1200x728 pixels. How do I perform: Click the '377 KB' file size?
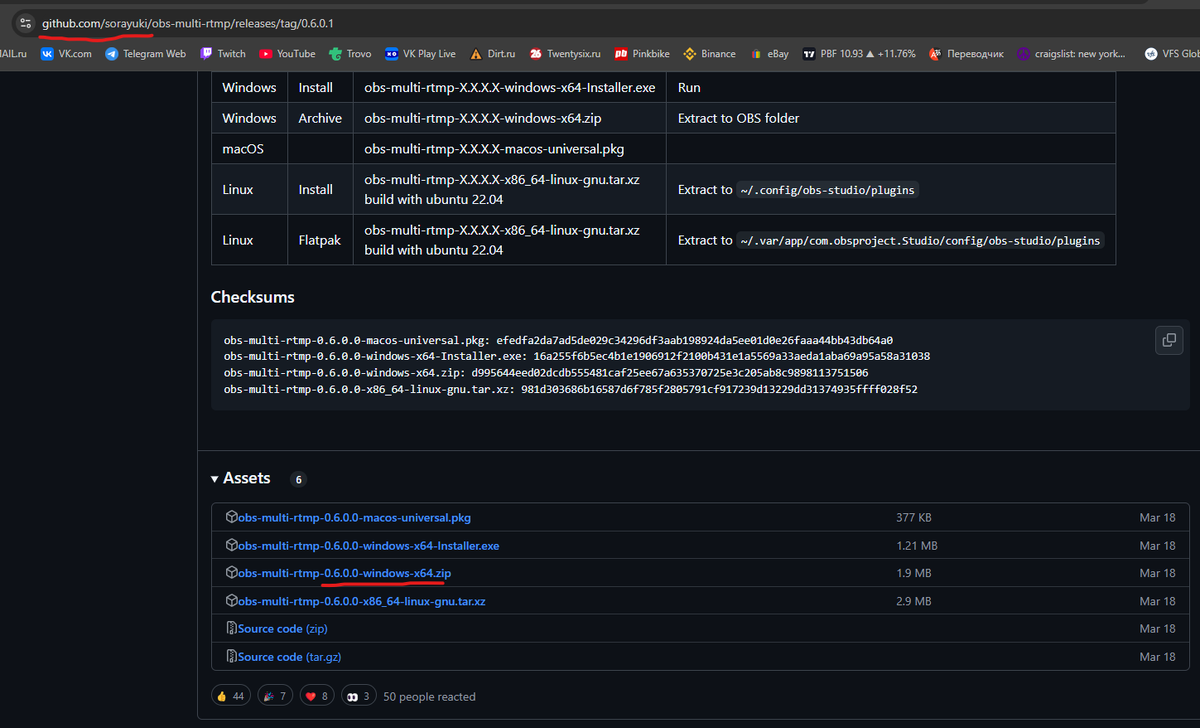(x=914, y=518)
